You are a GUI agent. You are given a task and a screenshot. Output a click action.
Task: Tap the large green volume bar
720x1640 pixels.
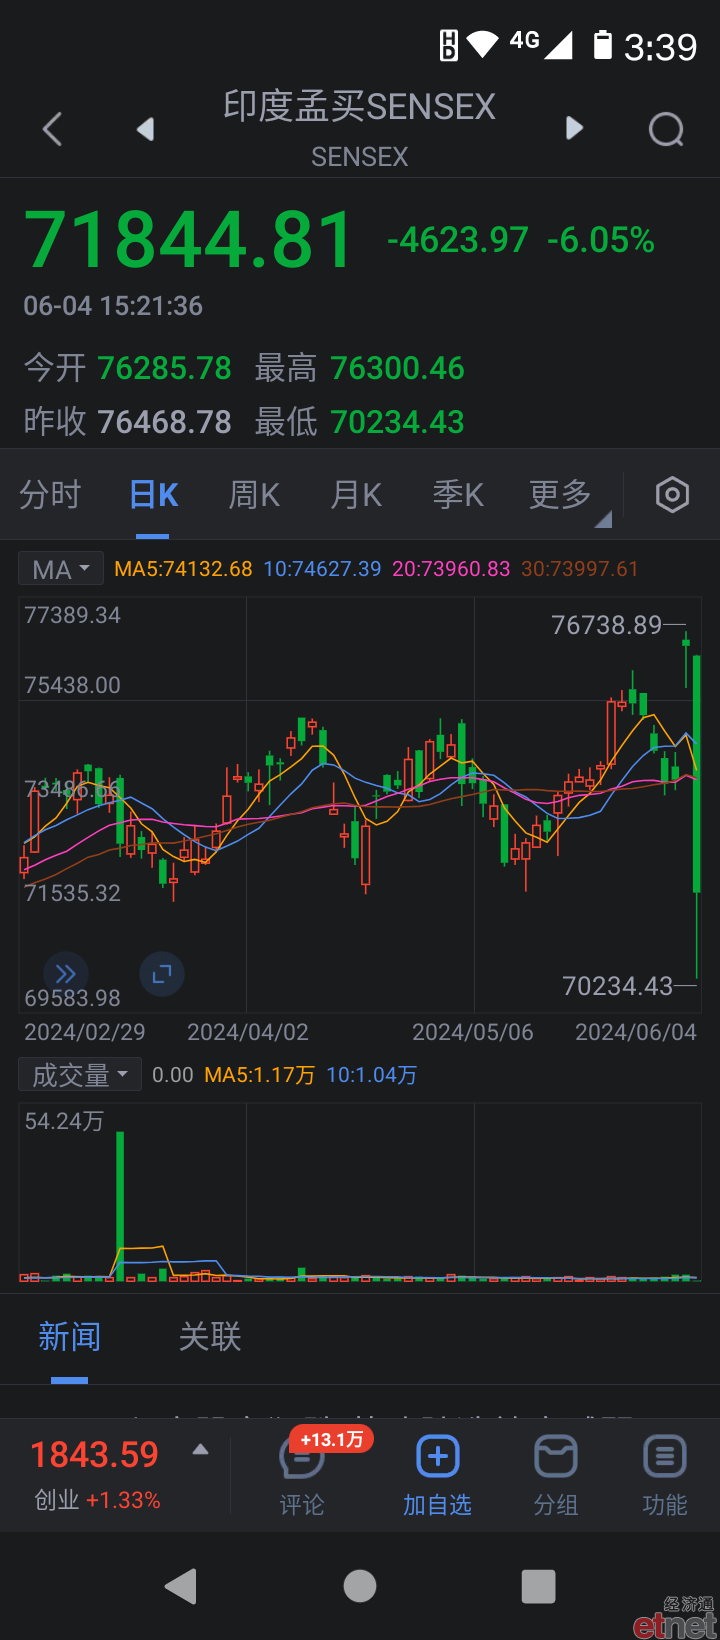click(120, 1206)
